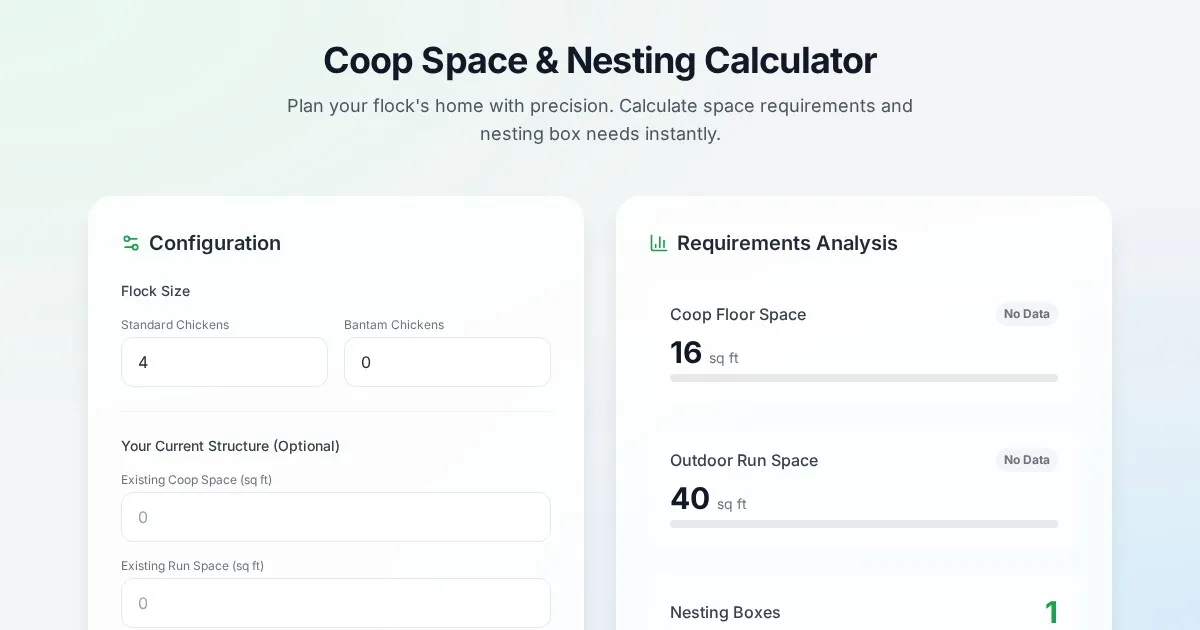This screenshot has width=1200, height=630.
Task: Click the Bantam Chickens field label
Action: [x=394, y=325]
